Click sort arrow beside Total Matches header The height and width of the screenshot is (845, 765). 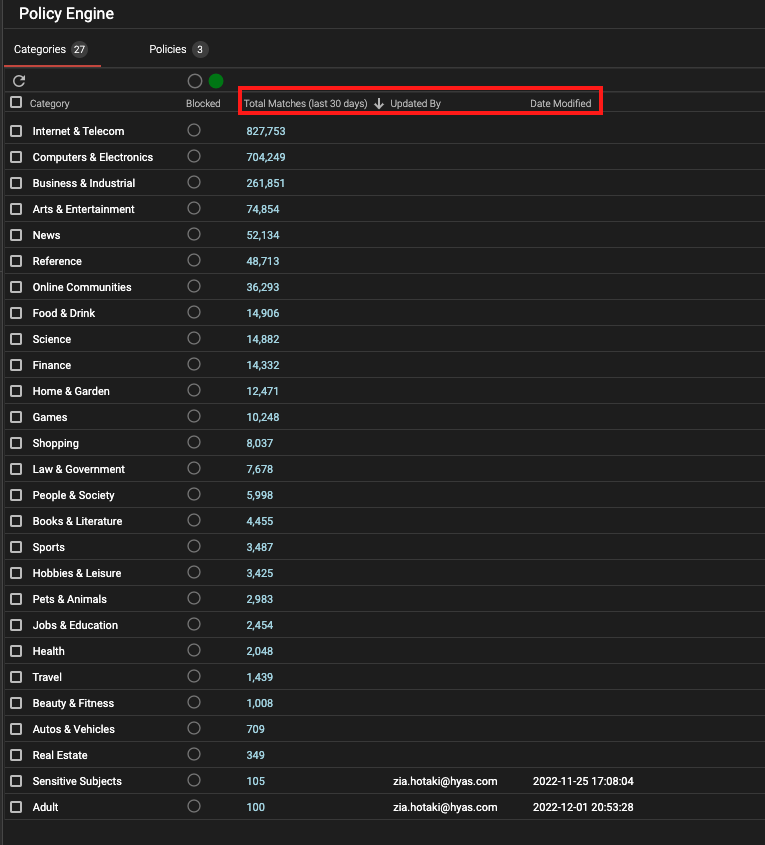pos(379,104)
